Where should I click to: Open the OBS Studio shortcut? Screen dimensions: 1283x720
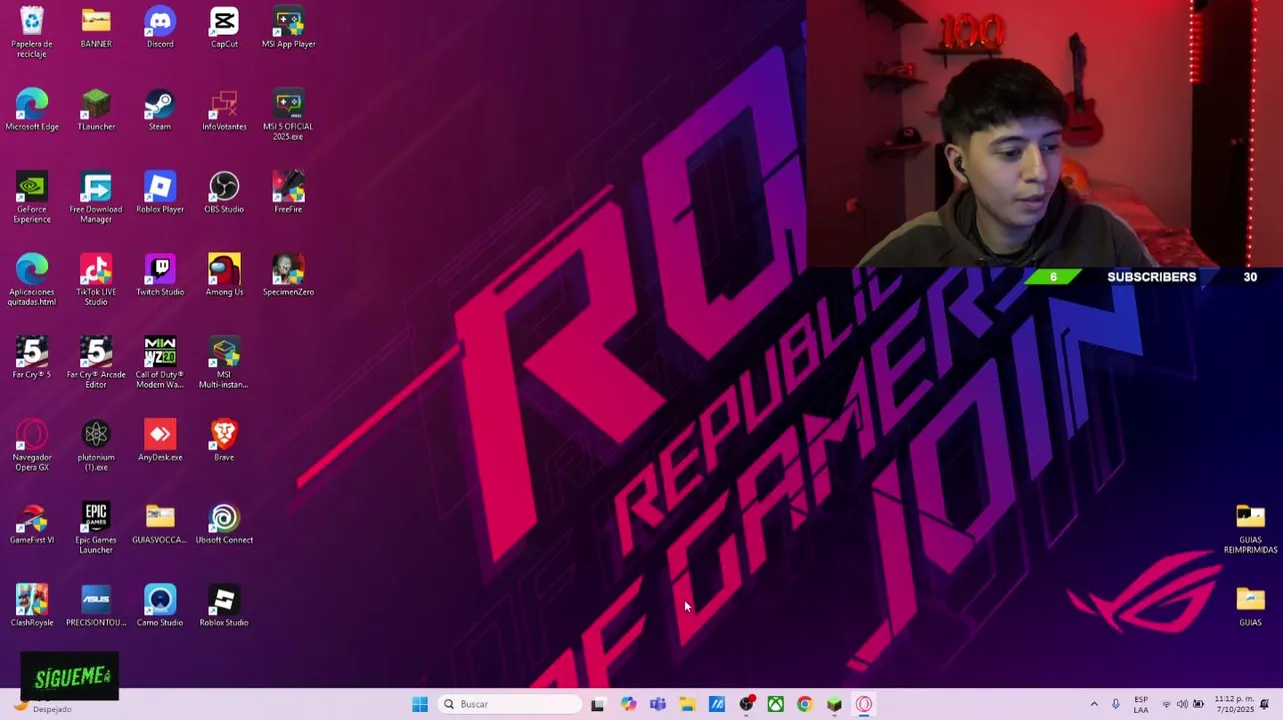pyautogui.click(x=224, y=192)
